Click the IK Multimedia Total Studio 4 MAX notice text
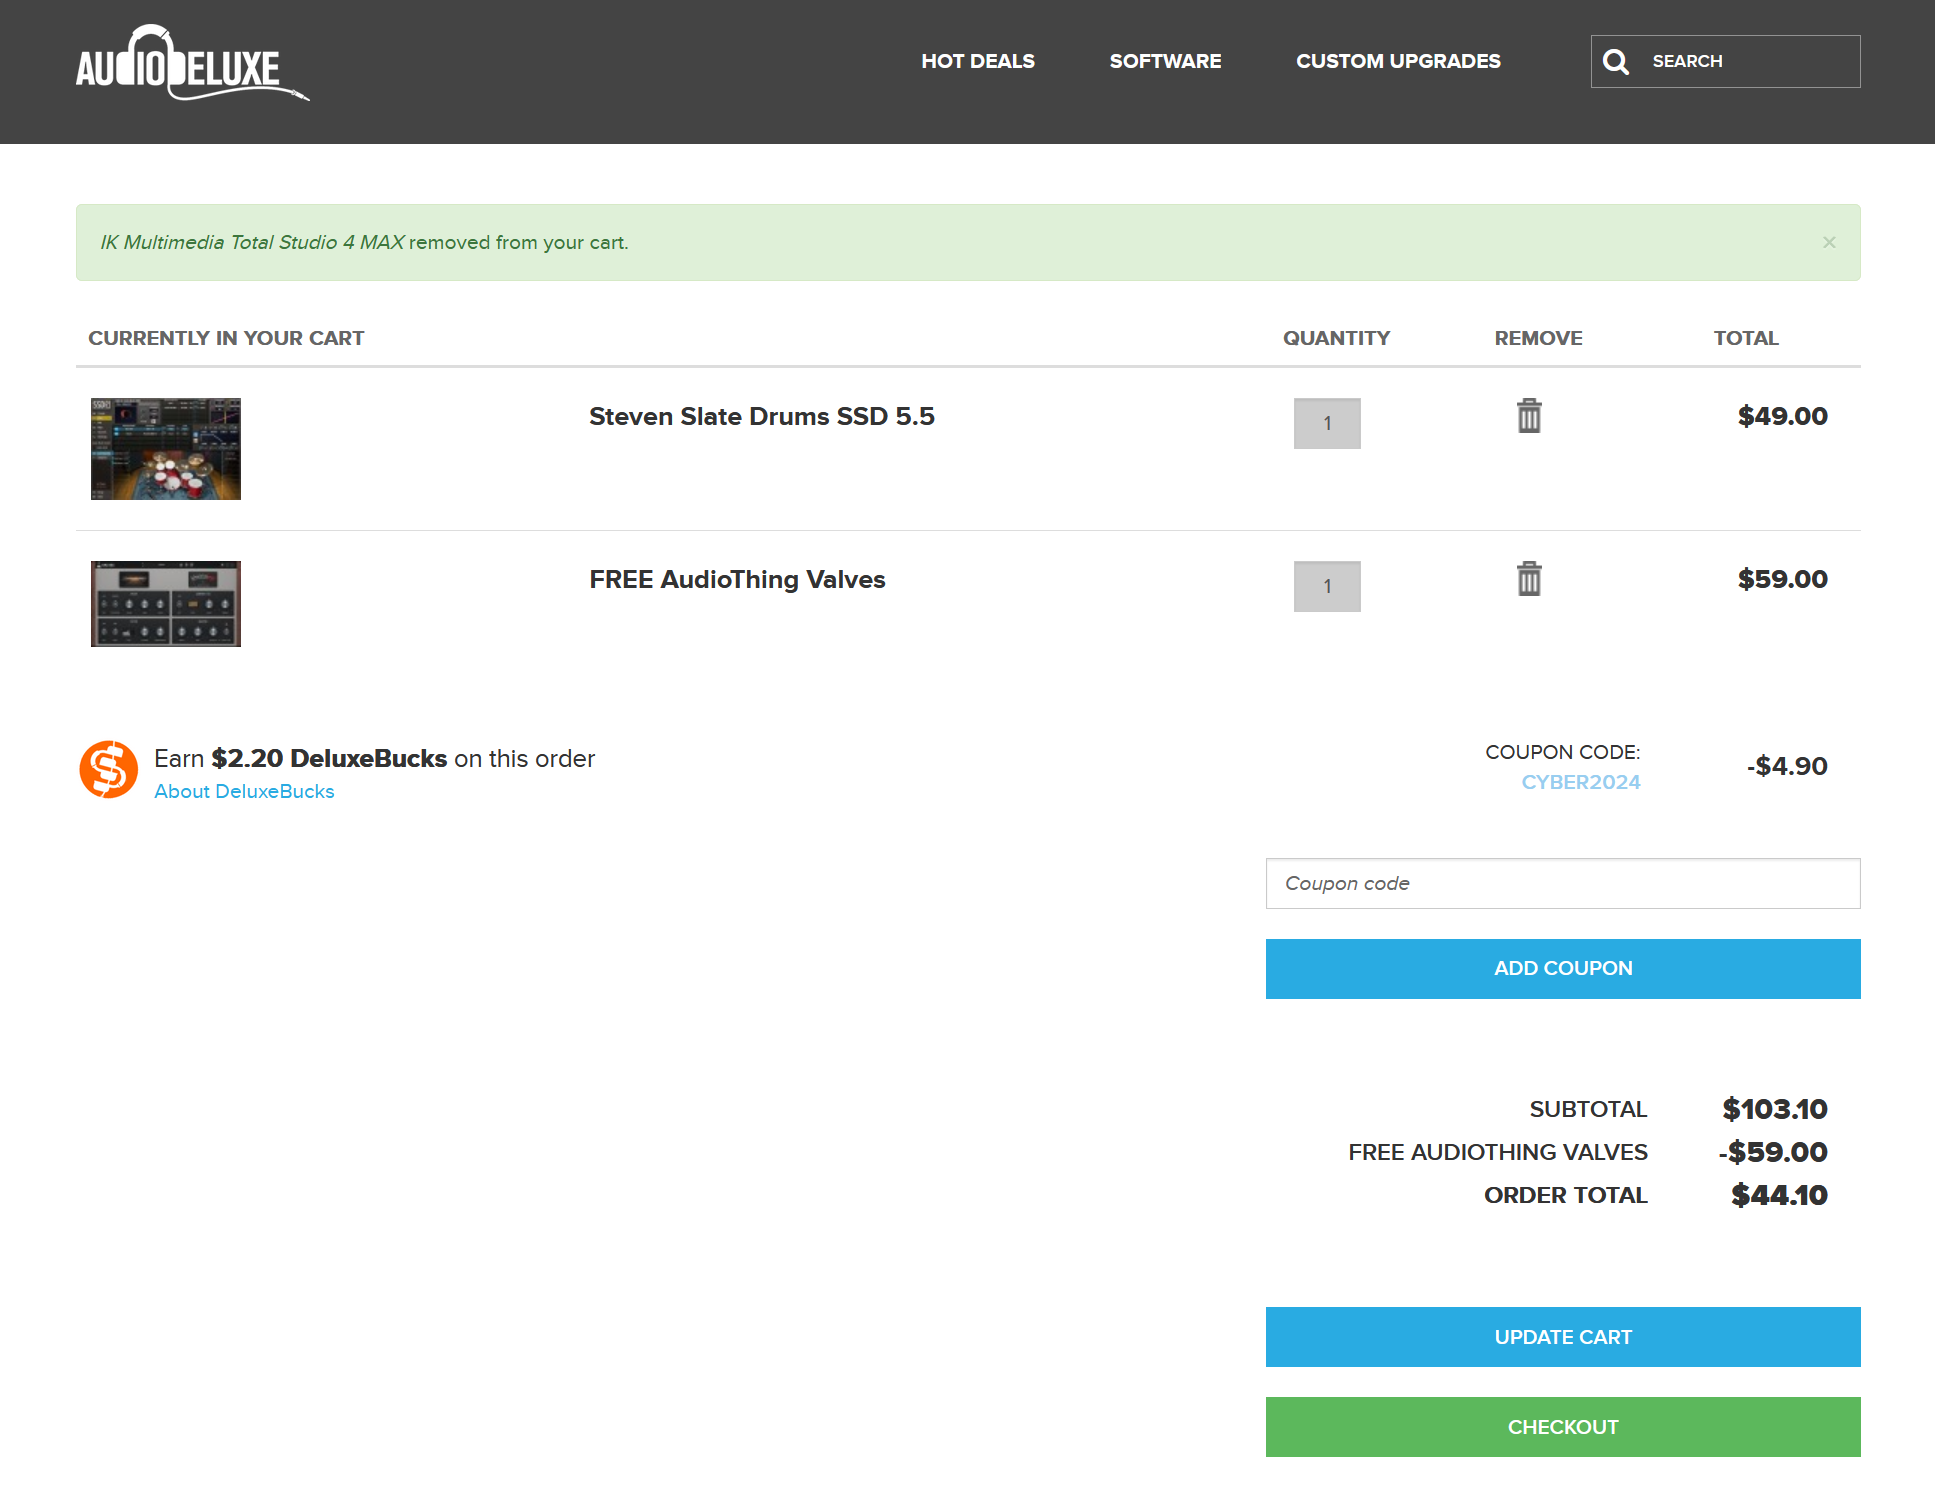The width and height of the screenshot is (1935, 1503). click(x=252, y=242)
